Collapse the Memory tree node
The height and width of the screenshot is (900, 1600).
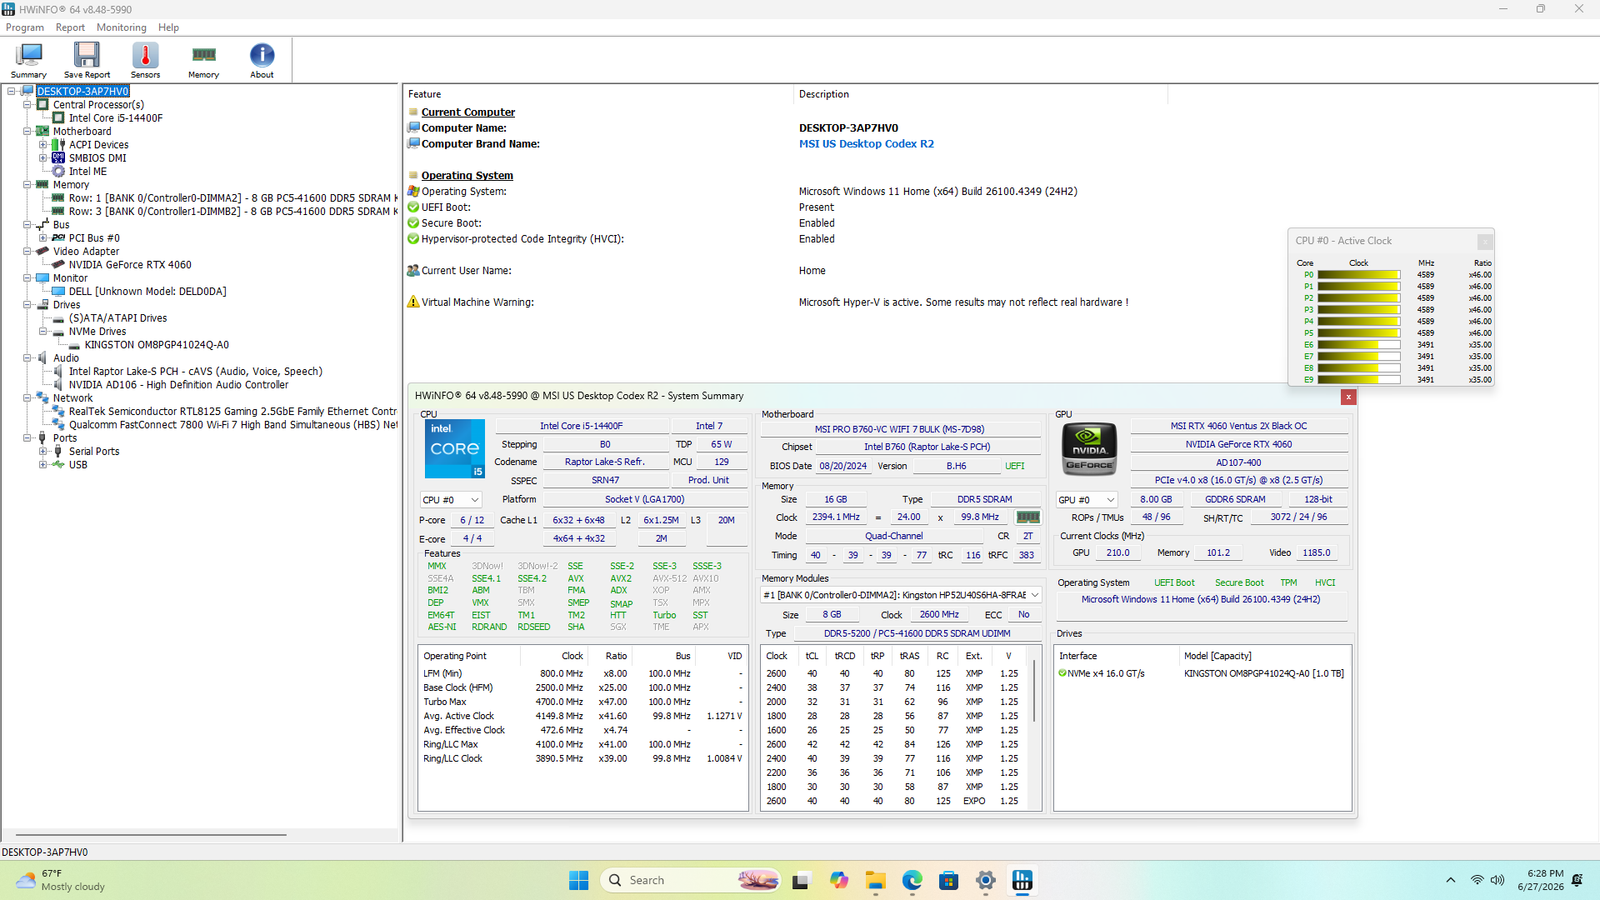click(28, 185)
